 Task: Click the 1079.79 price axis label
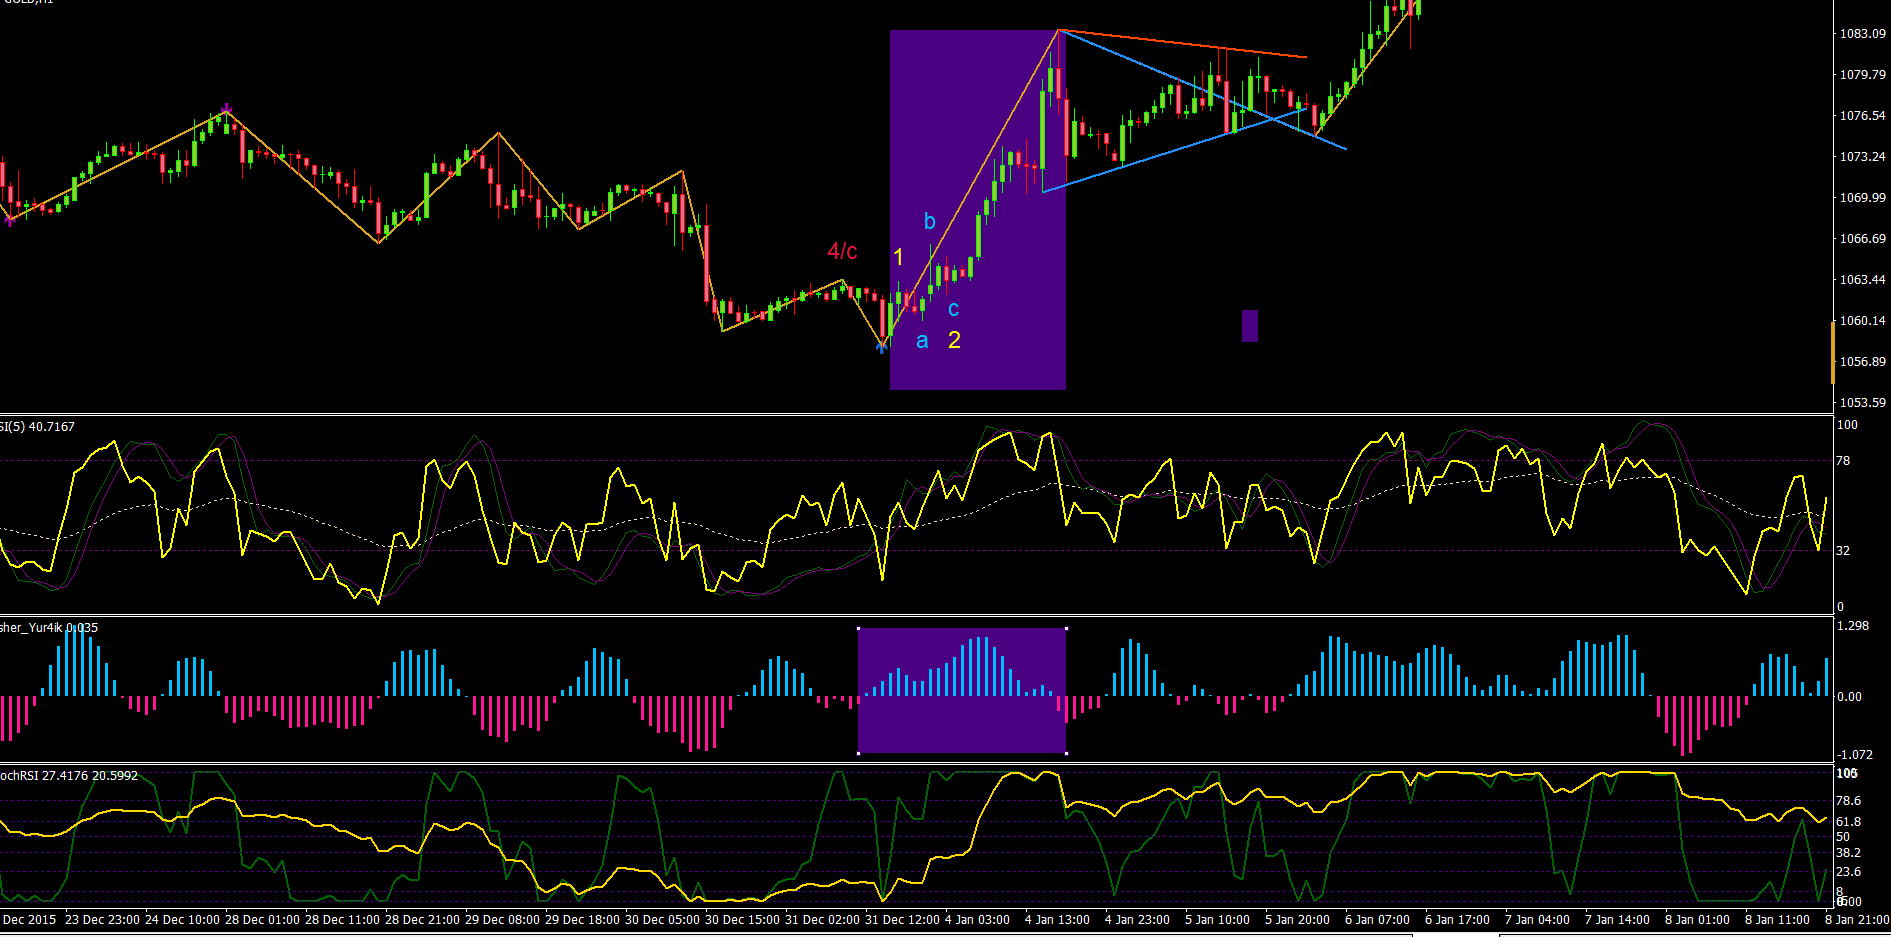(1863, 75)
